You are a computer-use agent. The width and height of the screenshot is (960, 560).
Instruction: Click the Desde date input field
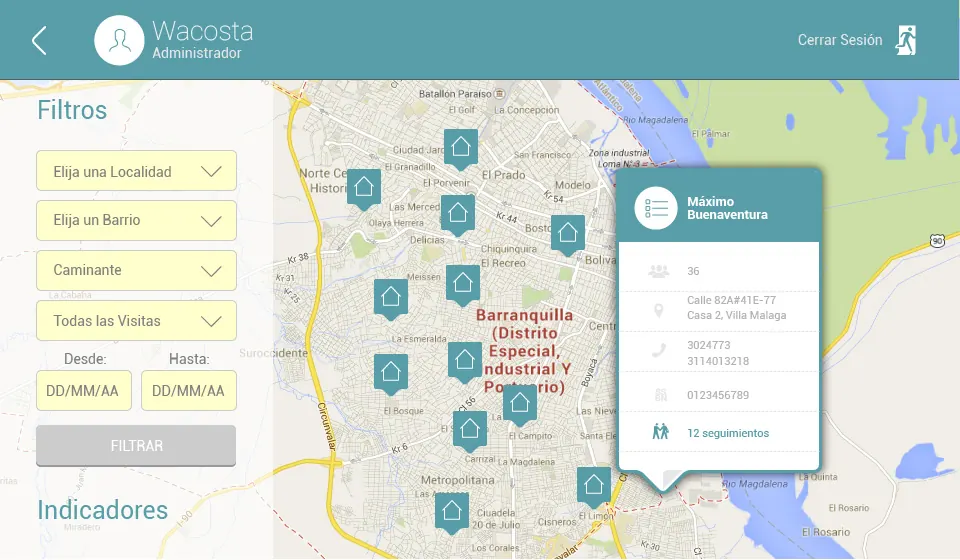pos(84,390)
